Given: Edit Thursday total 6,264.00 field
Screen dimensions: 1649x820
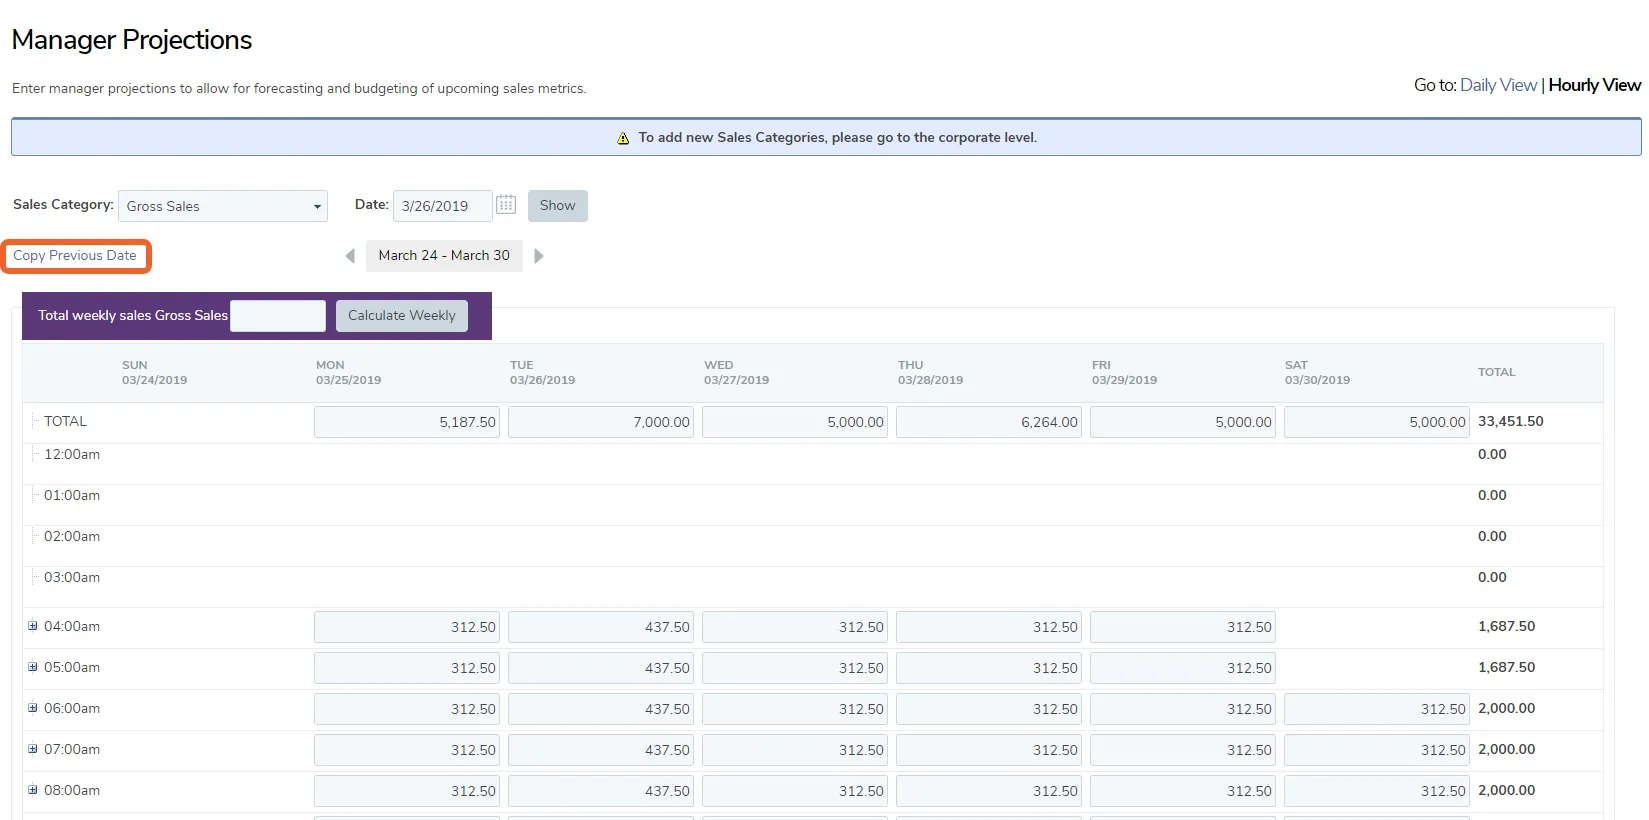Looking at the screenshot, I should coord(989,422).
